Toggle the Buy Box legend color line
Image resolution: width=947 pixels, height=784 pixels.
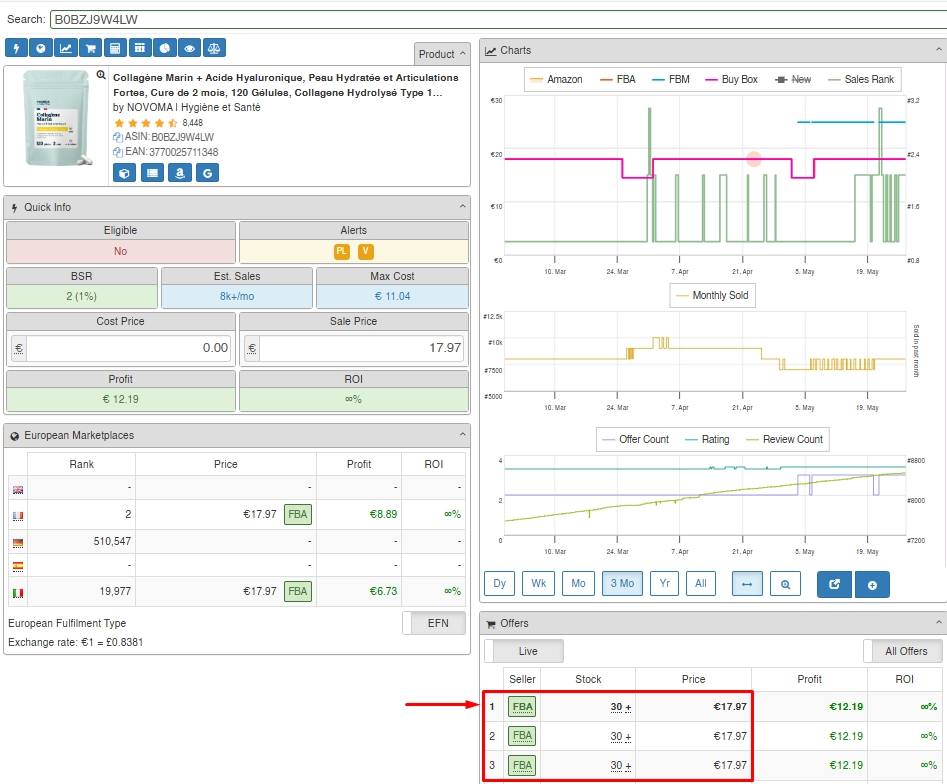click(x=712, y=79)
